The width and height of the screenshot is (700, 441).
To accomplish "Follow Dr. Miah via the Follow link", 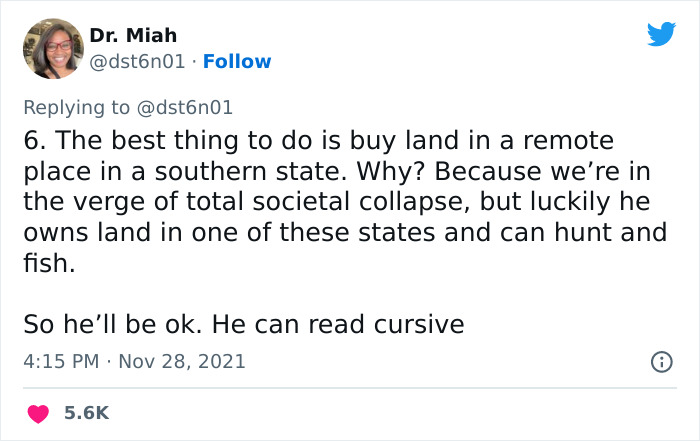I will 237,62.
